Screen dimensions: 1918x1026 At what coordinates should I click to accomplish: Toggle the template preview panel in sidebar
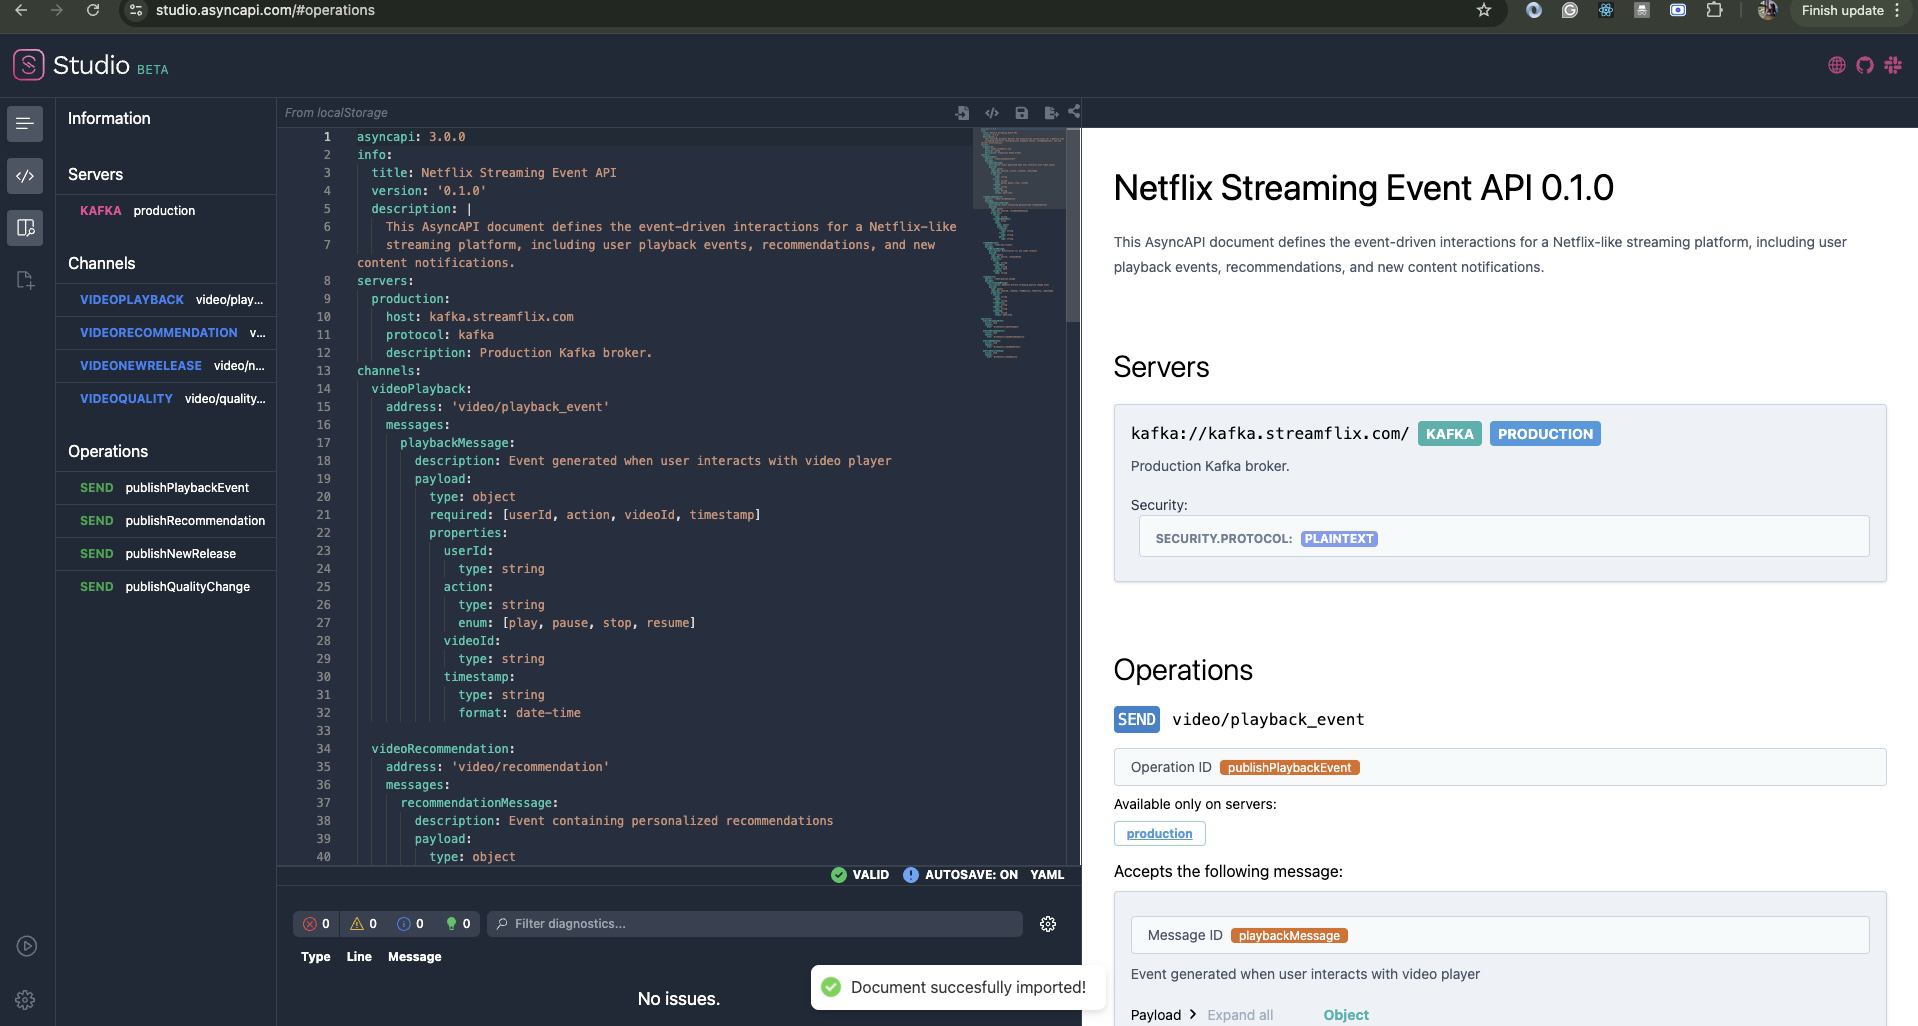point(26,228)
